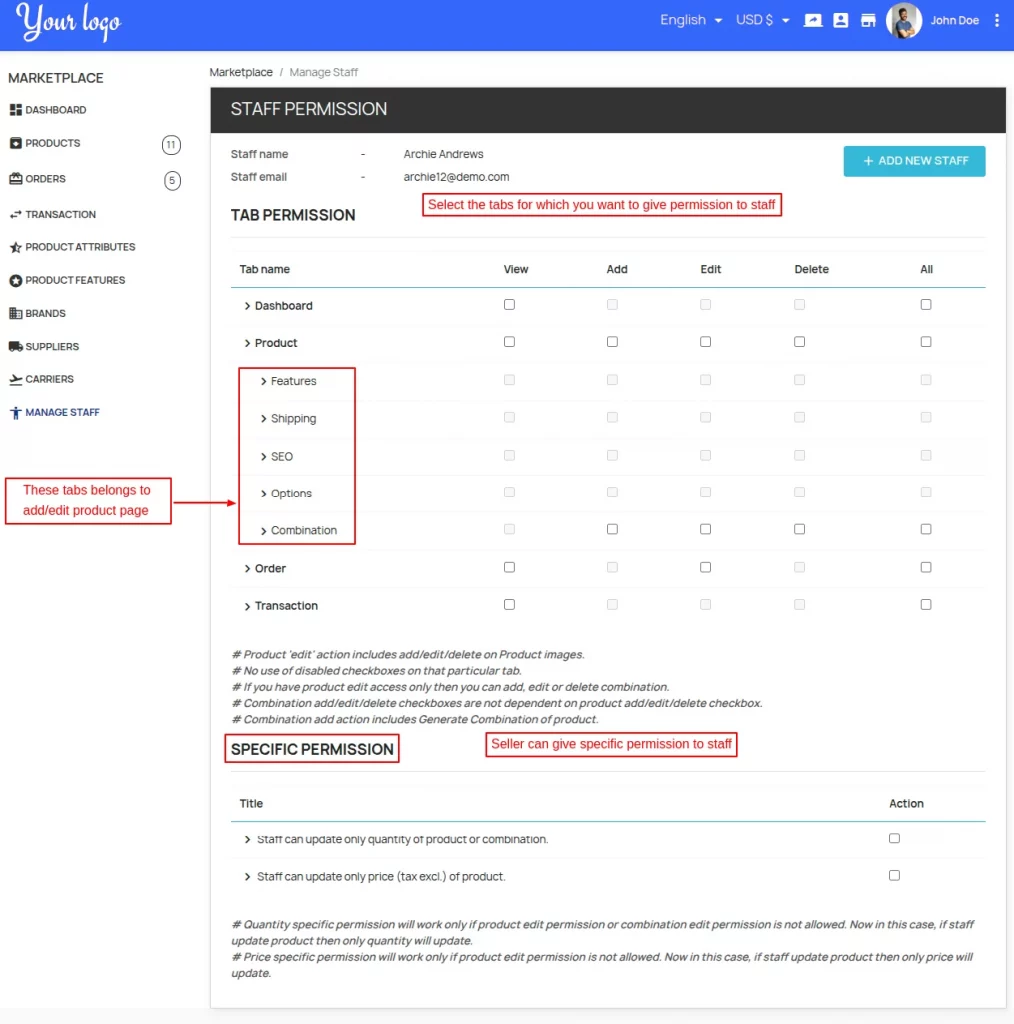Viewport: 1014px width, 1024px height.
Task: Open Orders in the sidebar menu
Action: point(45,178)
